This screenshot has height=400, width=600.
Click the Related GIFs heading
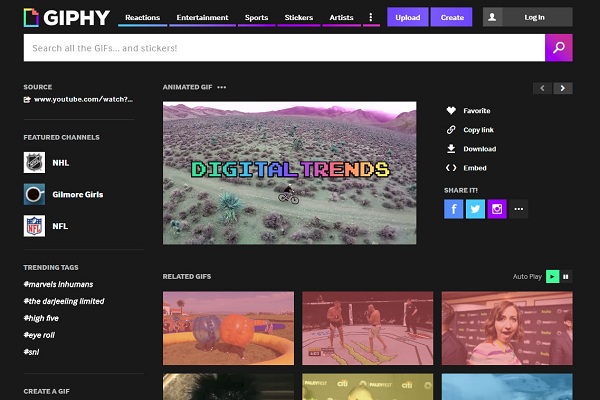(x=187, y=276)
